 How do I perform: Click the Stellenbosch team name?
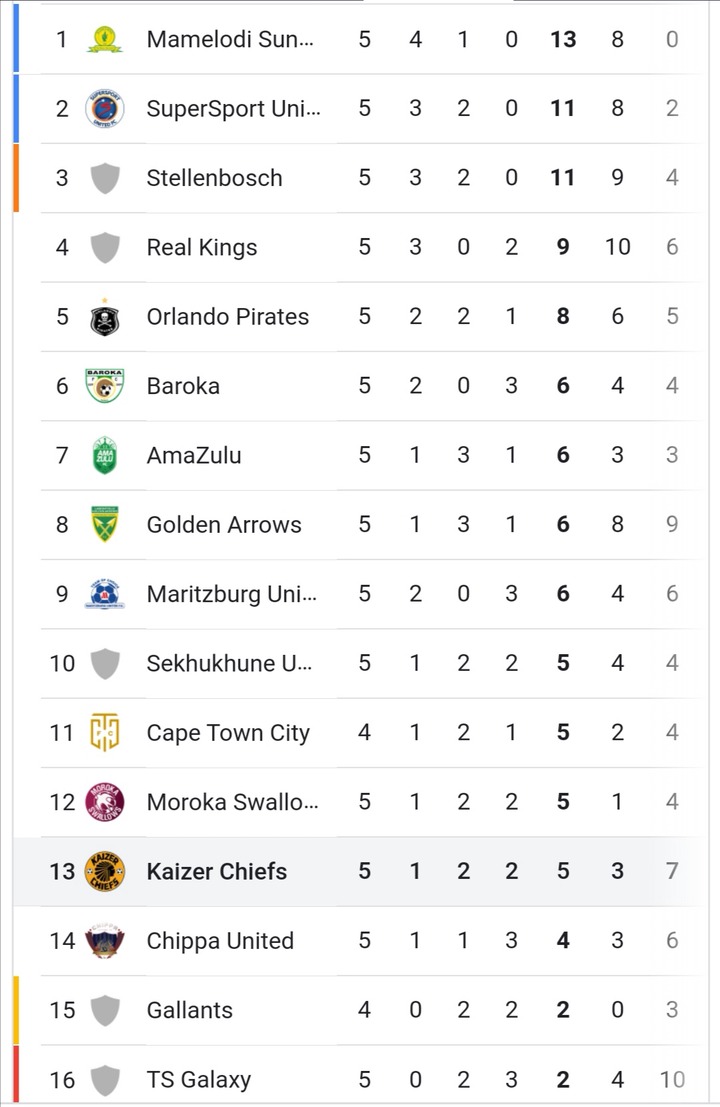pyautogui.click(x=215, y=178)
